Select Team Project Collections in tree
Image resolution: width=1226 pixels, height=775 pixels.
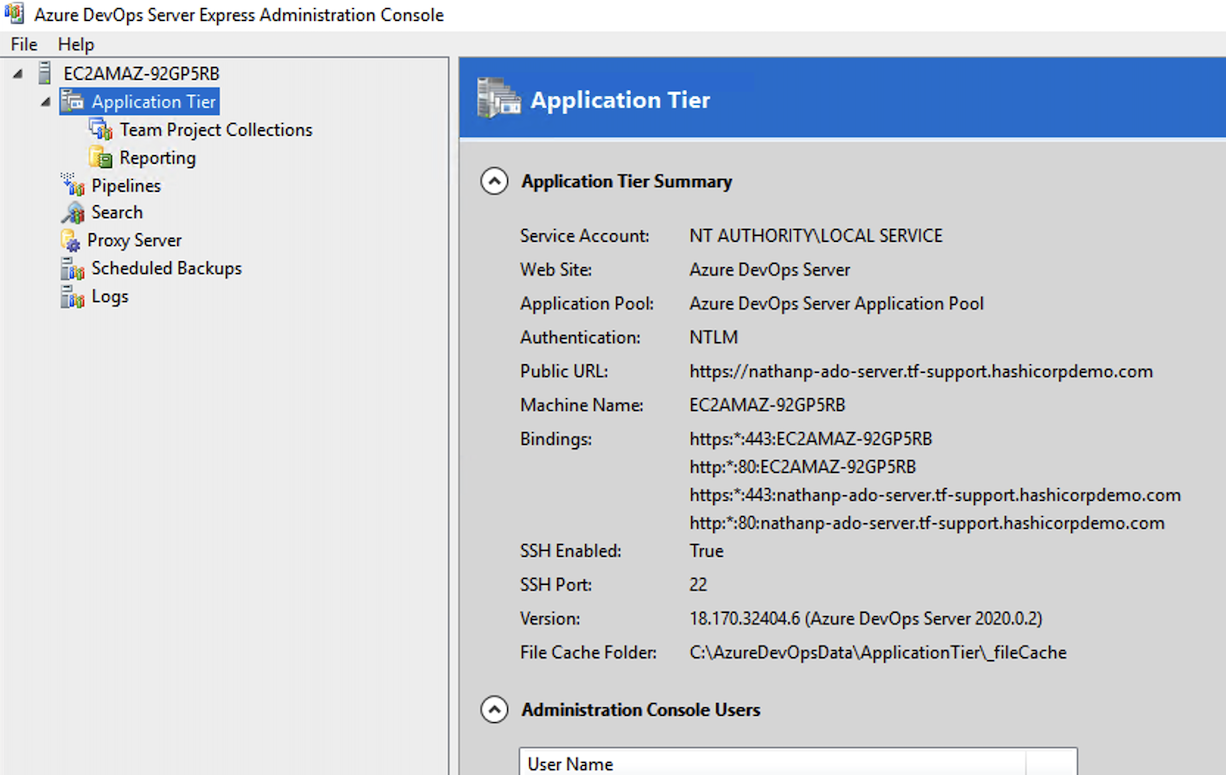[x=216, y=130]
